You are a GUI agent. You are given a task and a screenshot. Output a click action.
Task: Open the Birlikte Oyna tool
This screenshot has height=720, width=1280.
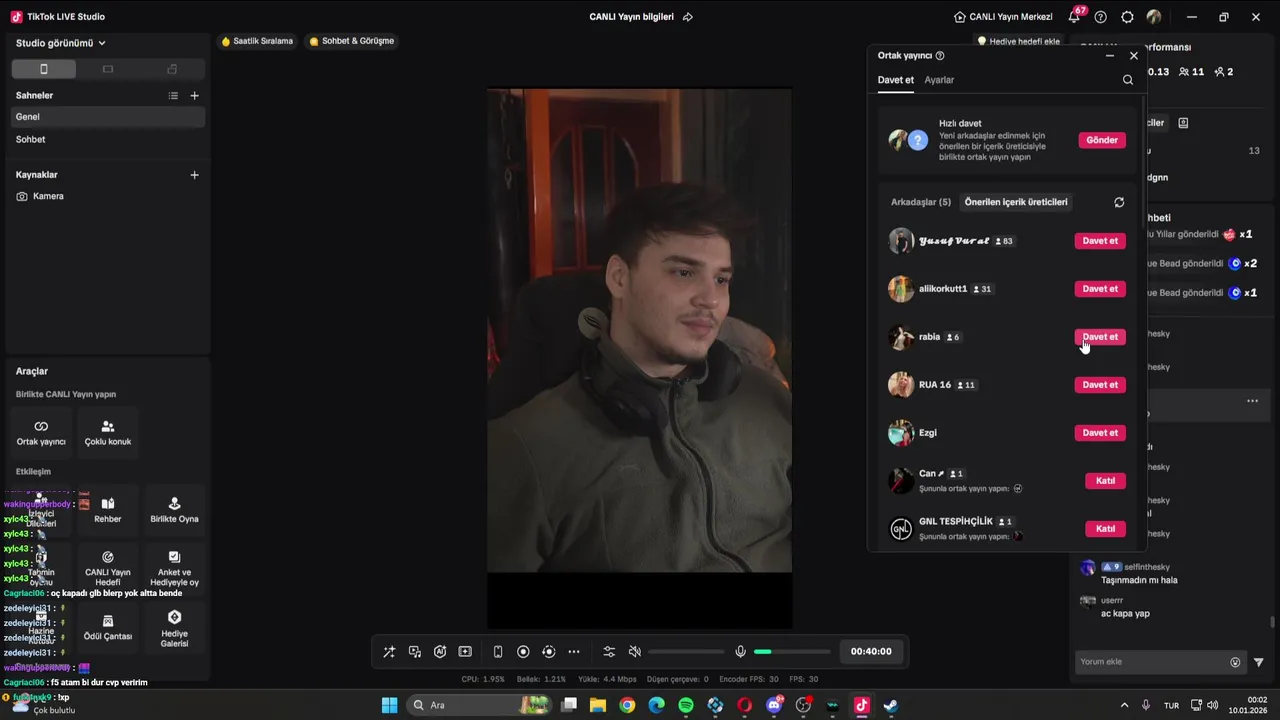tap(174, 510)
